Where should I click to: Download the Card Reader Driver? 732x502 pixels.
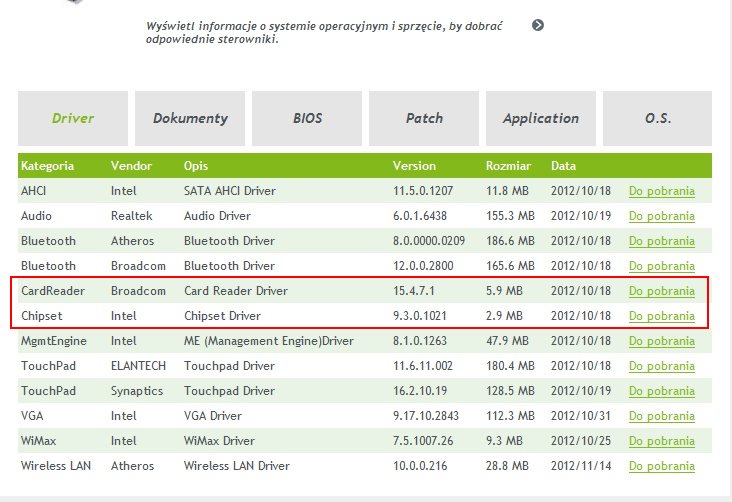coord(662,291)
